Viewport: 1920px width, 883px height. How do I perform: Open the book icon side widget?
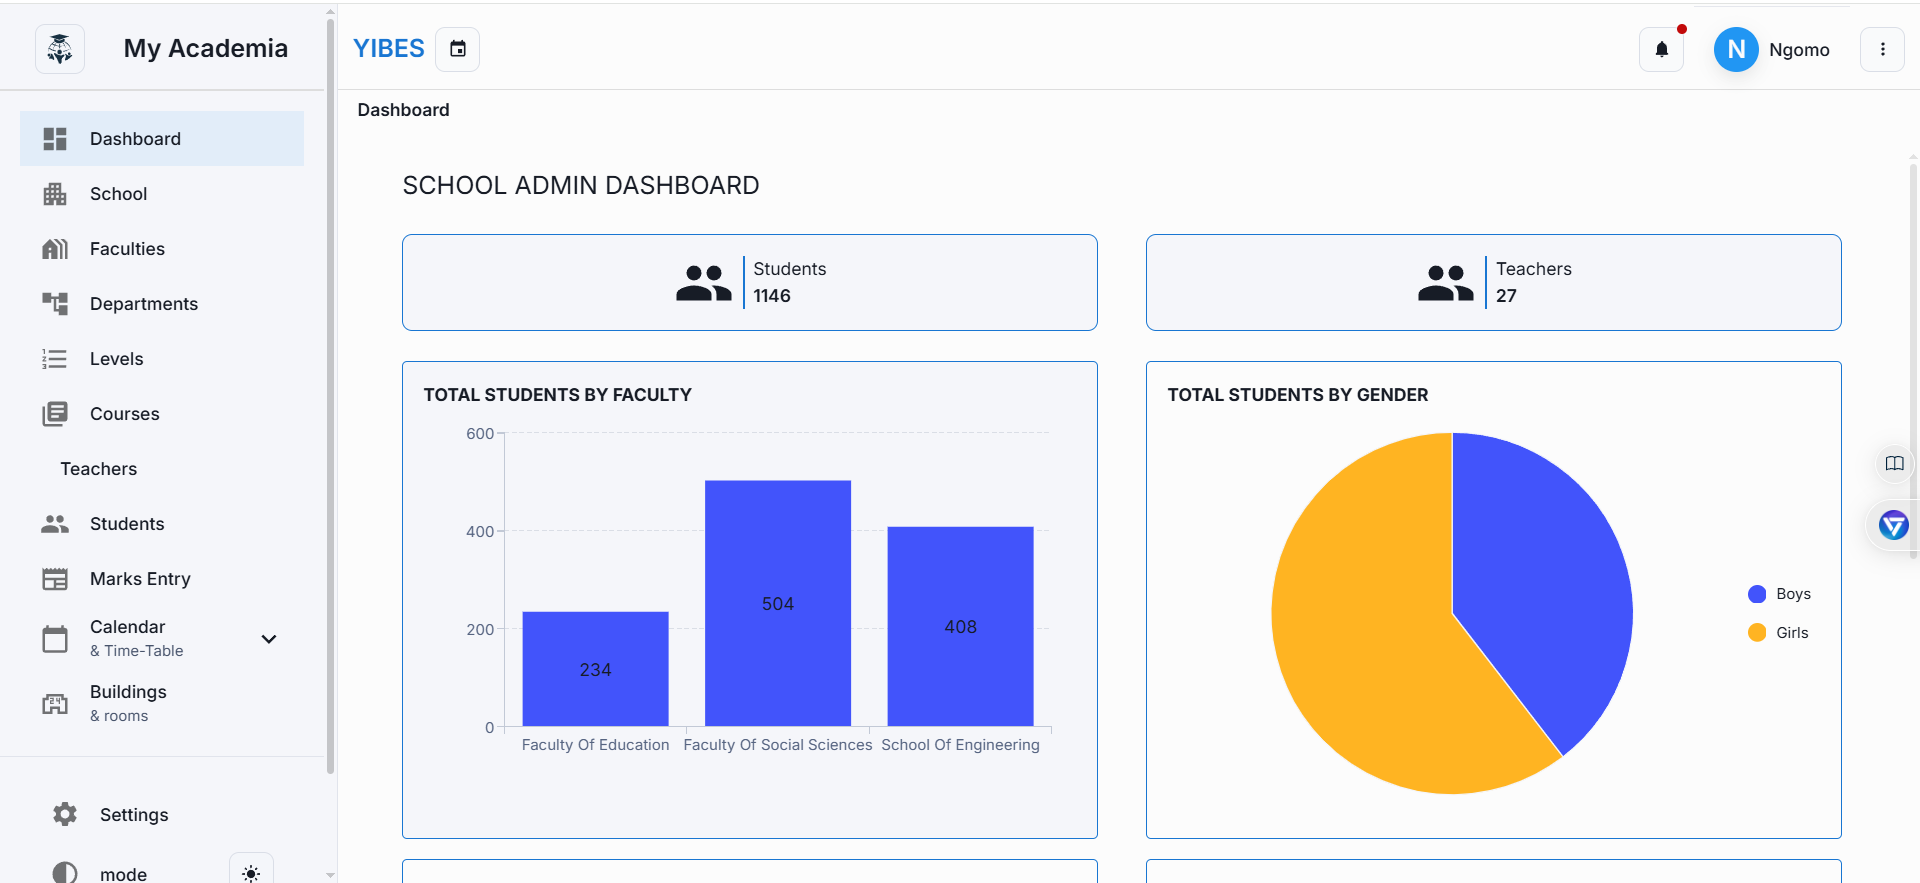[1894, 463]
